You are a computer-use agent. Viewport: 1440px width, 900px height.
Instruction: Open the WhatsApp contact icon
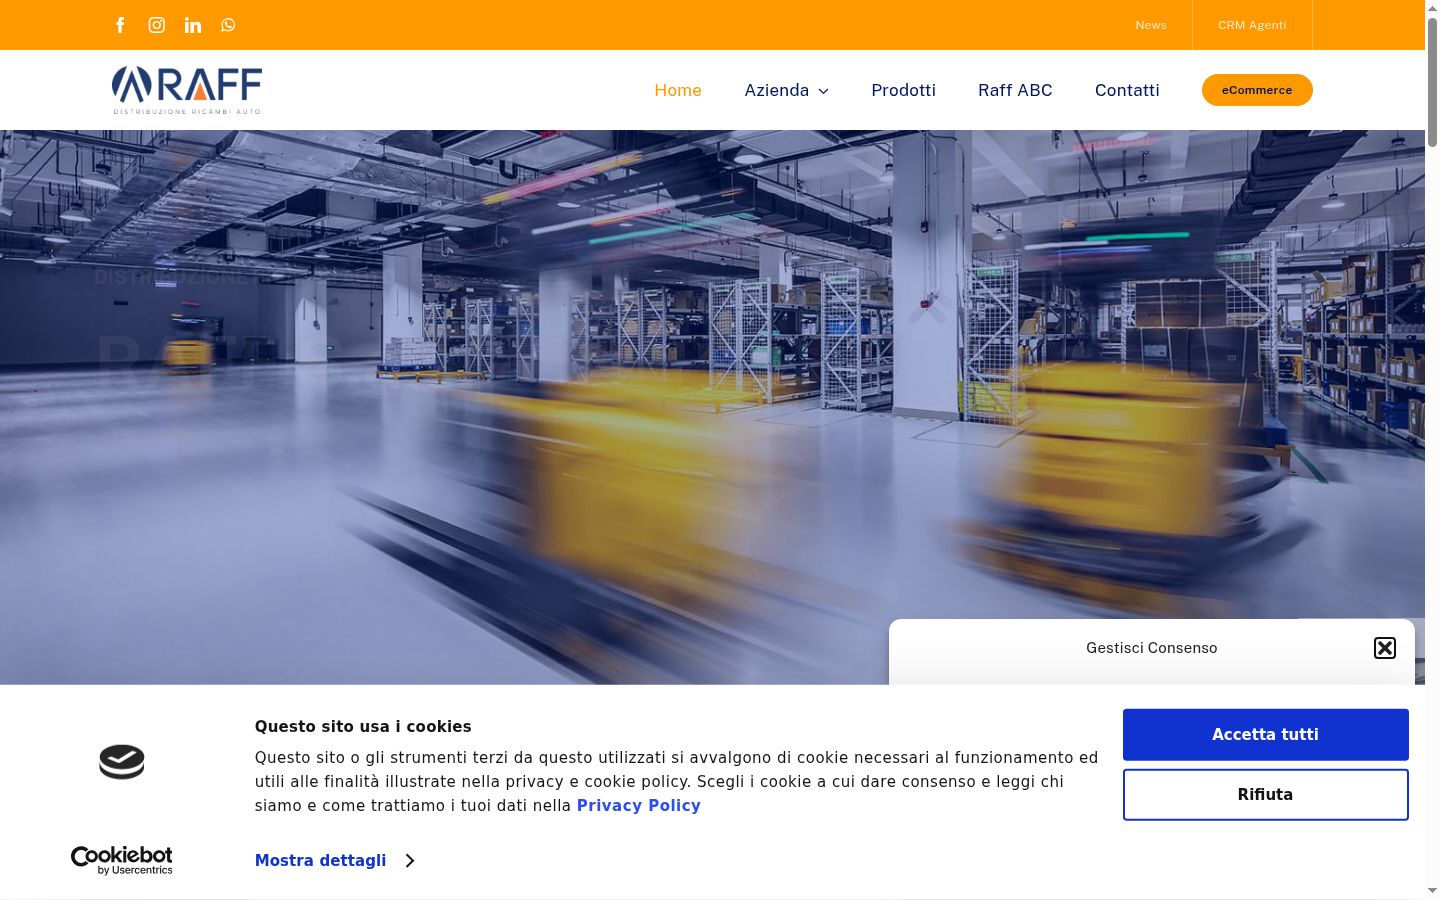[x=228, y=25]
